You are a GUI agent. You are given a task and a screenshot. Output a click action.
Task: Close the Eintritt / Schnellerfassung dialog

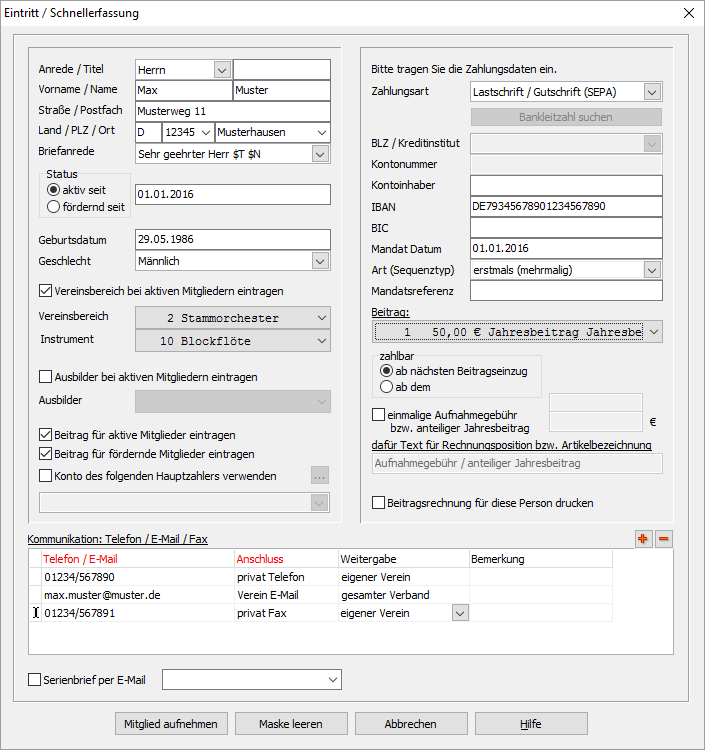(687, 13)
